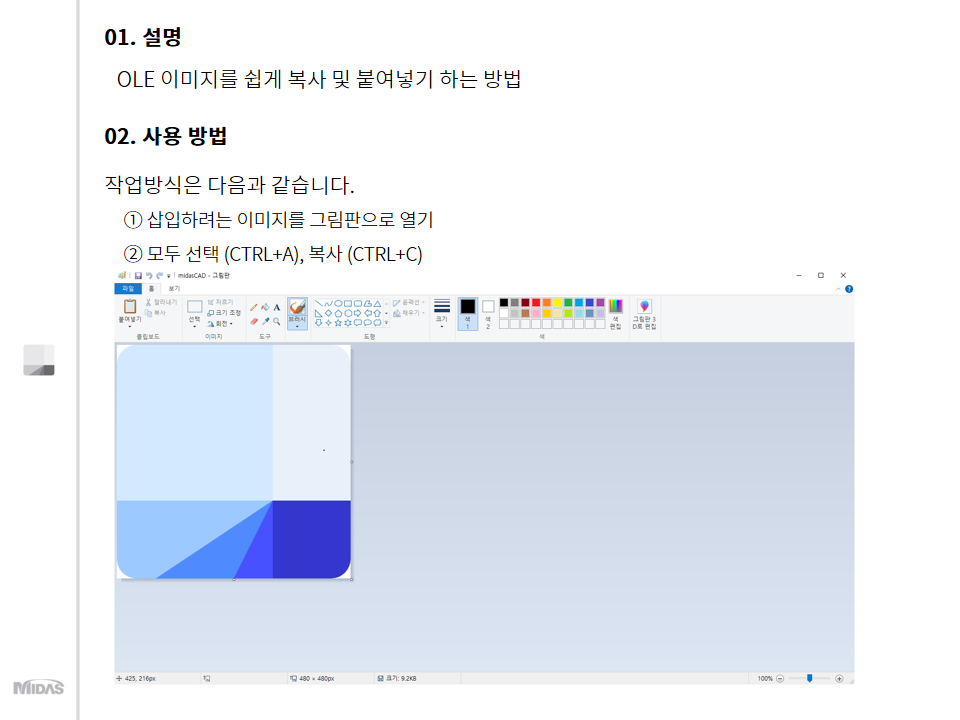The image size is (960, 720).
Task: Pick the diamond shape
Action: 328,313
